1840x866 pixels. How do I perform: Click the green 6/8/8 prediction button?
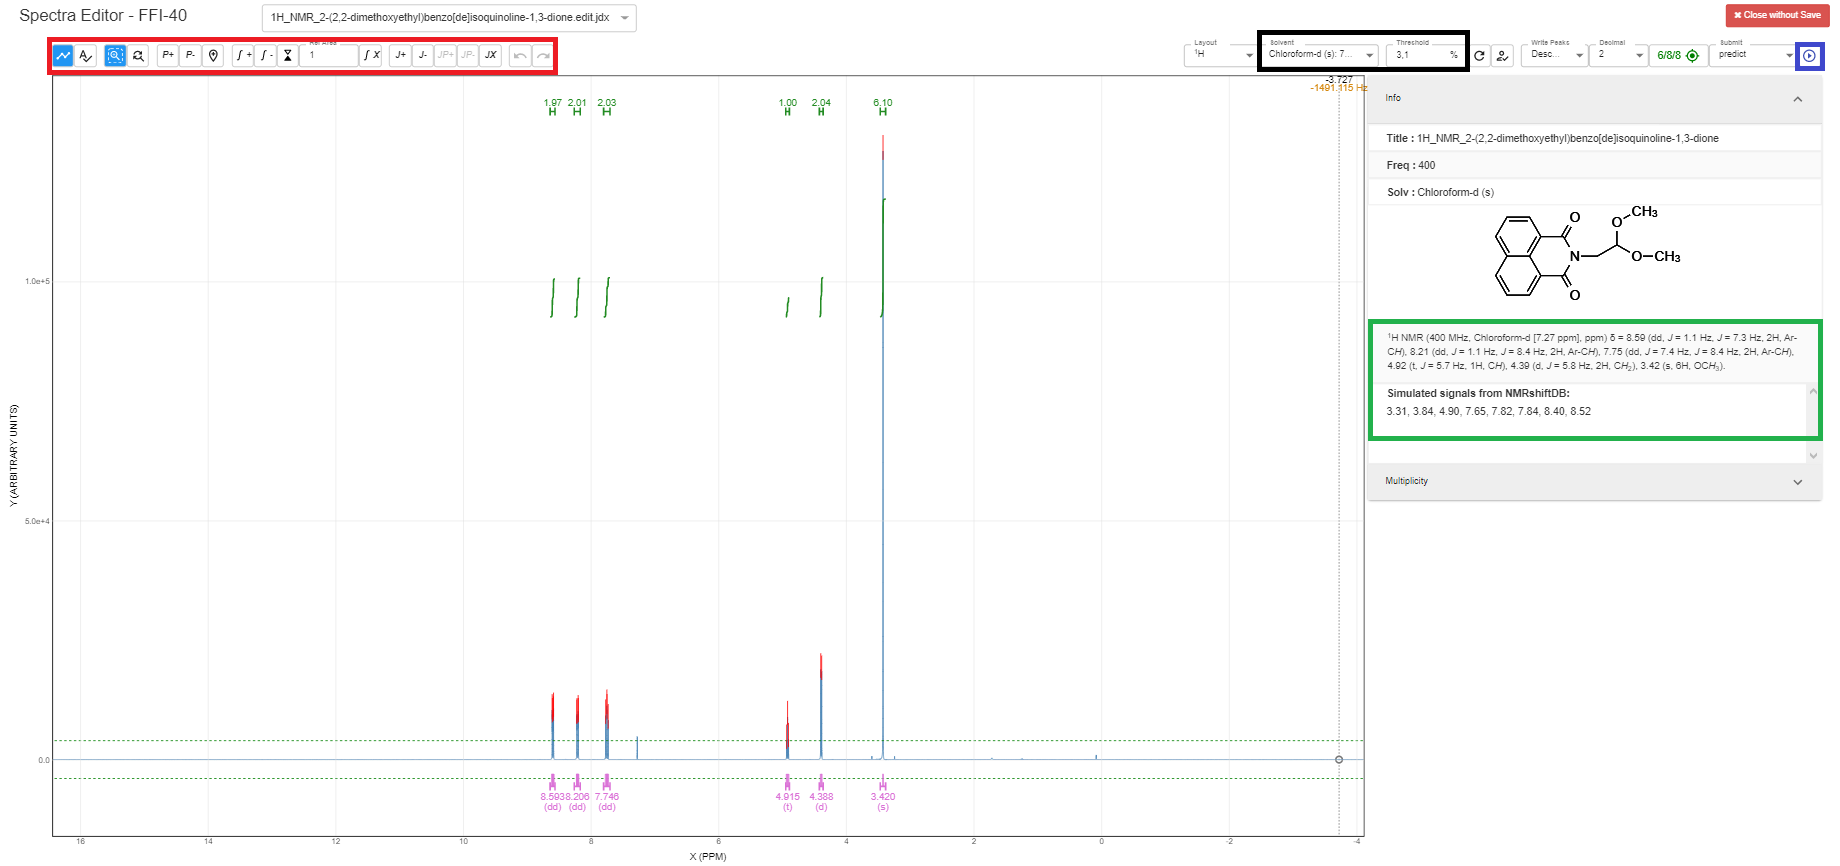(1677, 56)
